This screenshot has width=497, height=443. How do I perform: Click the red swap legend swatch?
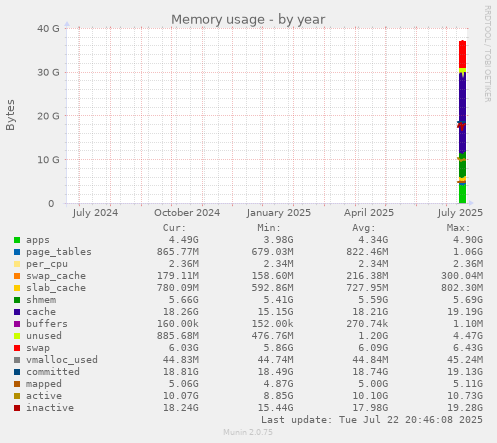click(17, 348)
